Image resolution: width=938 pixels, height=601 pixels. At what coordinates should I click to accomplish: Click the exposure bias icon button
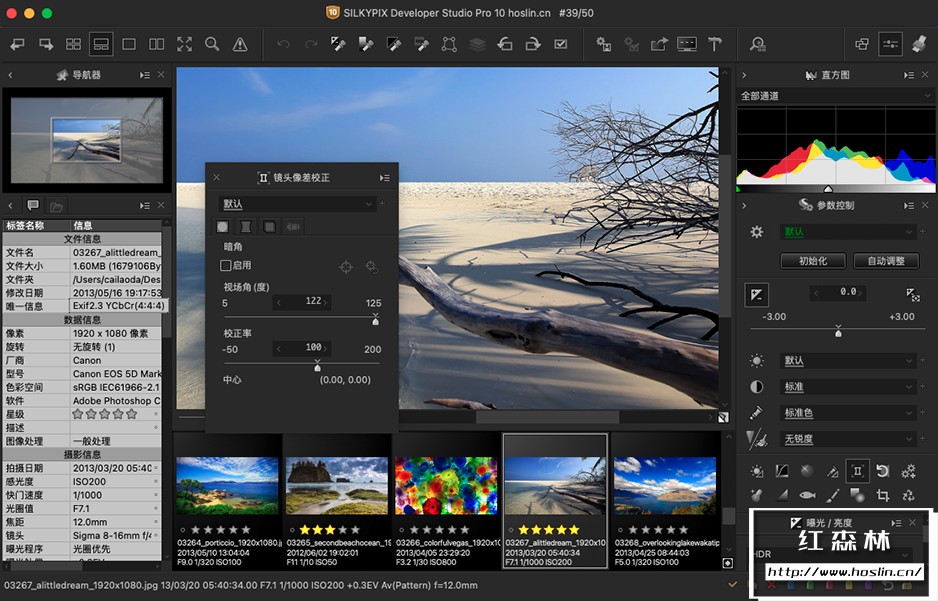[757, 293]
